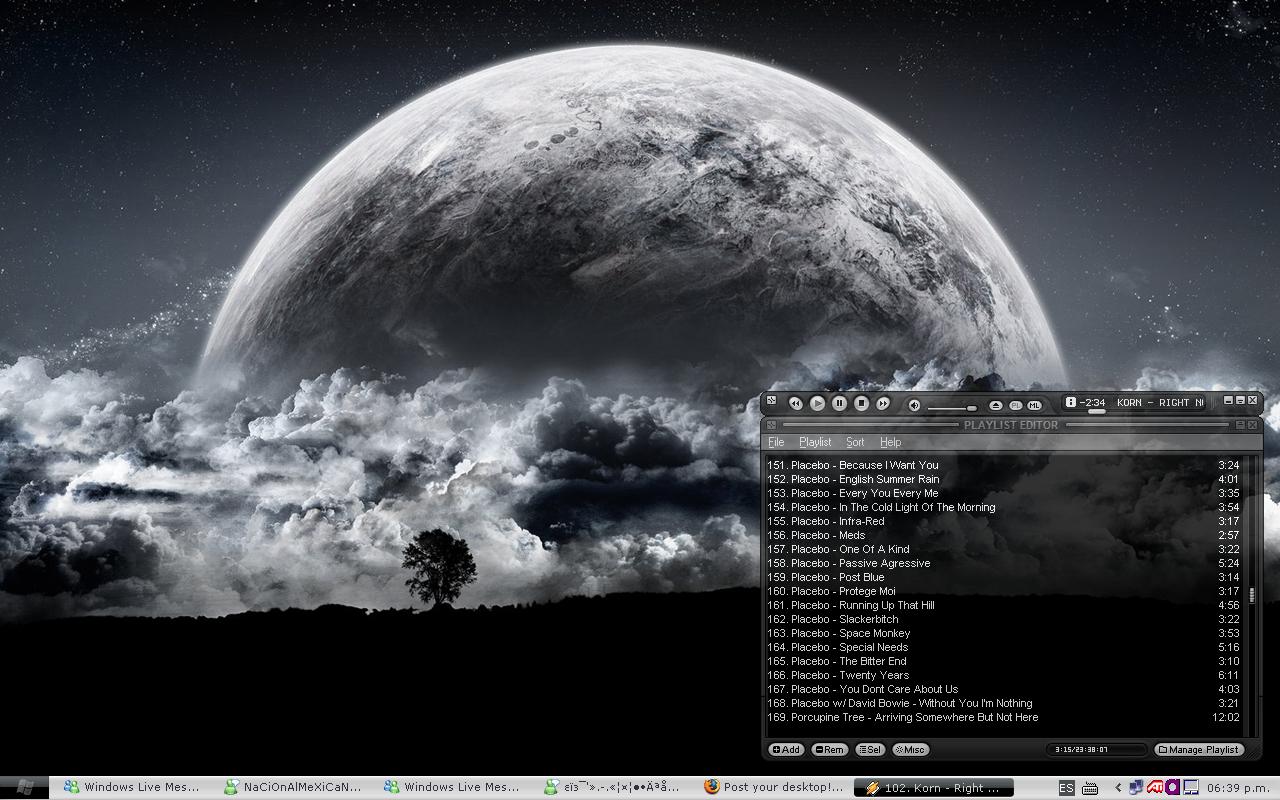1280x800 pixels.
Task: Open the File menu in Playlist Editor
Action: coord(776,442)
